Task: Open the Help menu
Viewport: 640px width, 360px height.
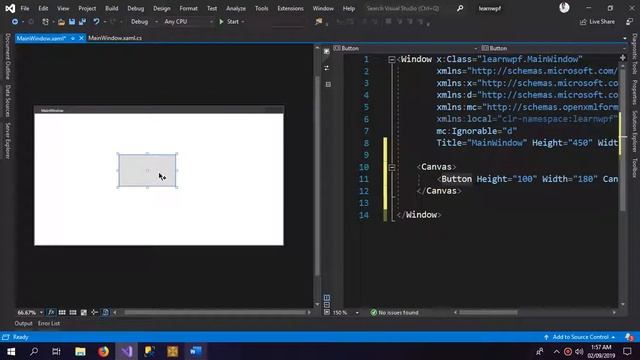Action: pos(349,8)
